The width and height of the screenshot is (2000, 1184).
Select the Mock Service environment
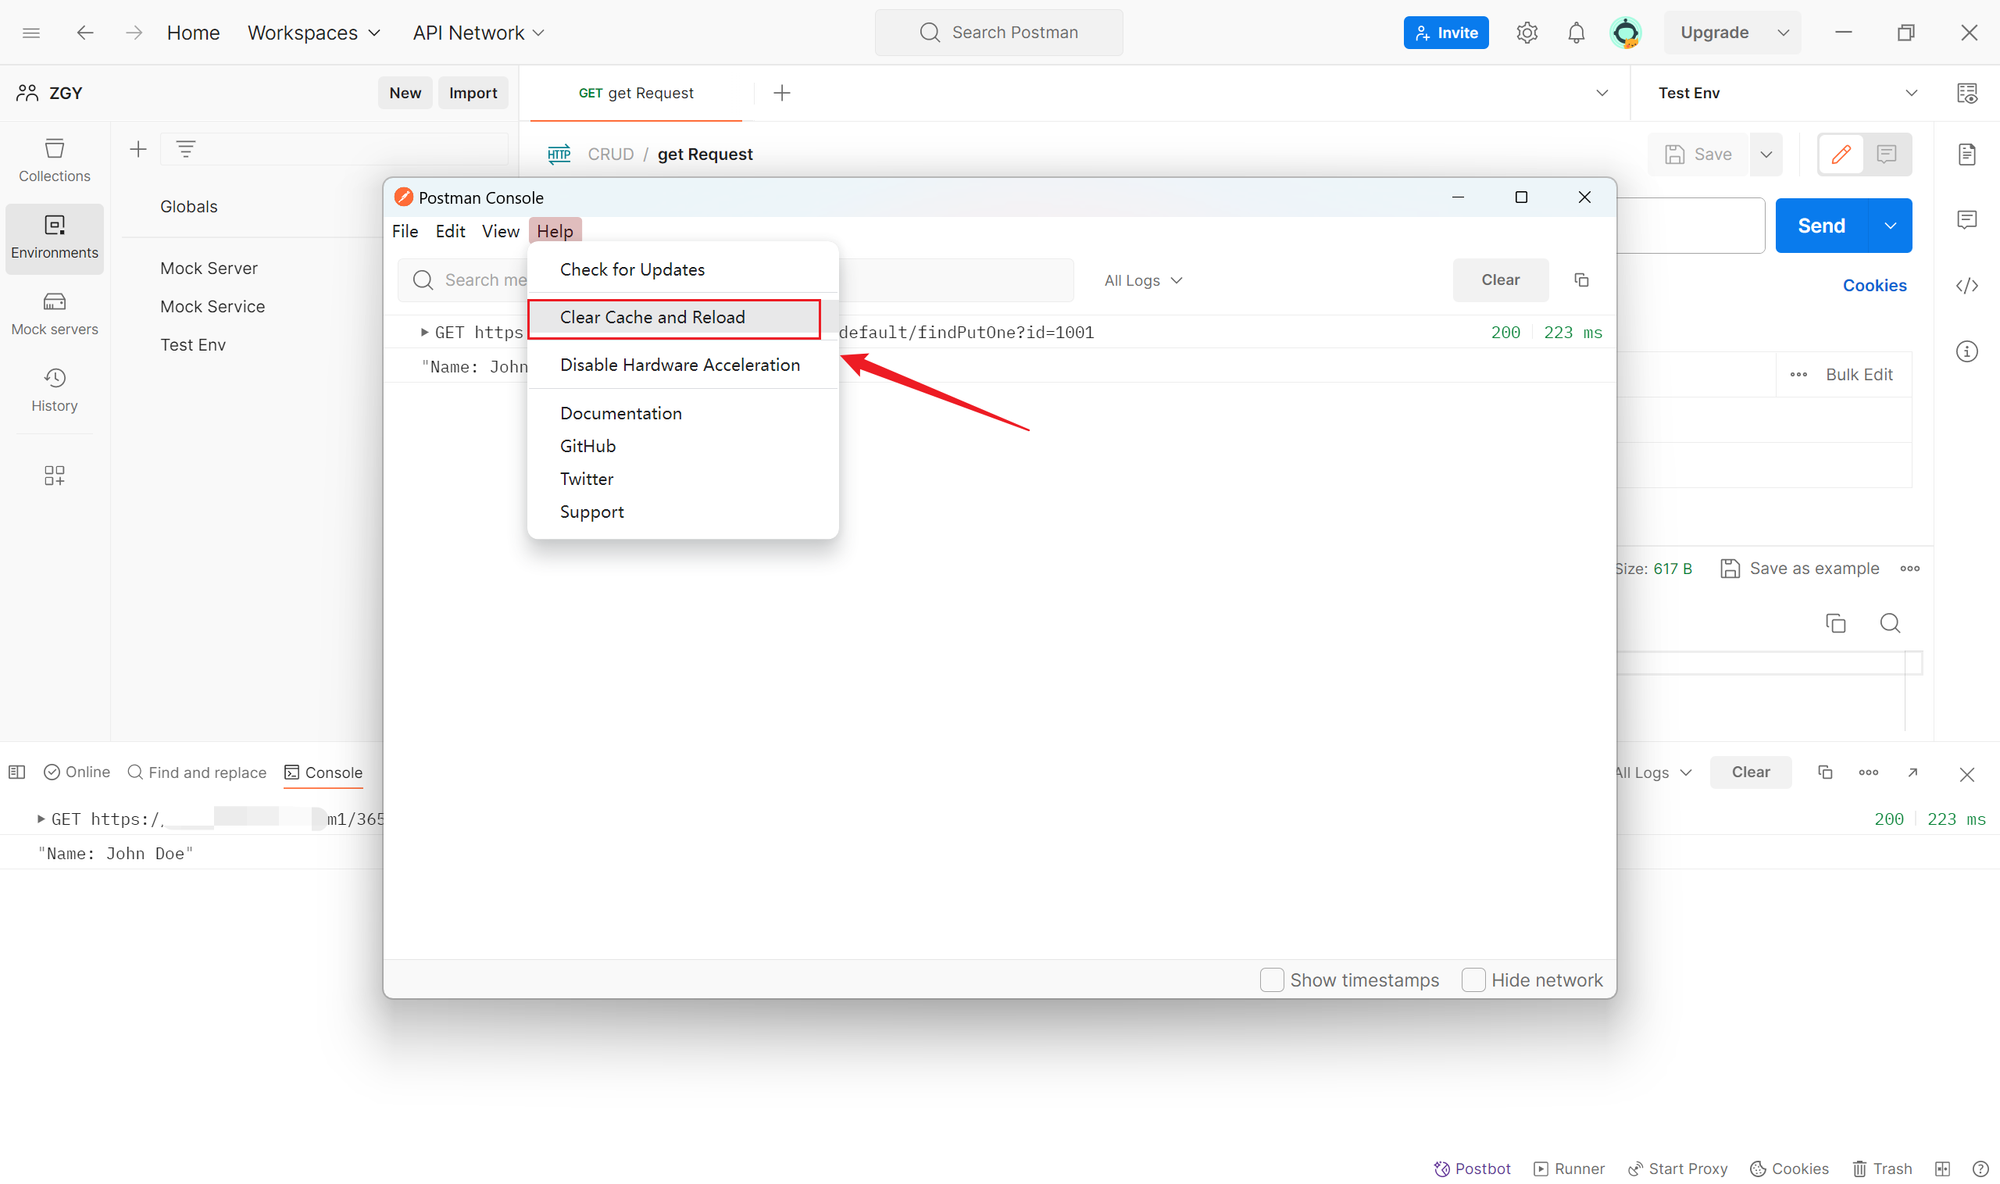213,307
